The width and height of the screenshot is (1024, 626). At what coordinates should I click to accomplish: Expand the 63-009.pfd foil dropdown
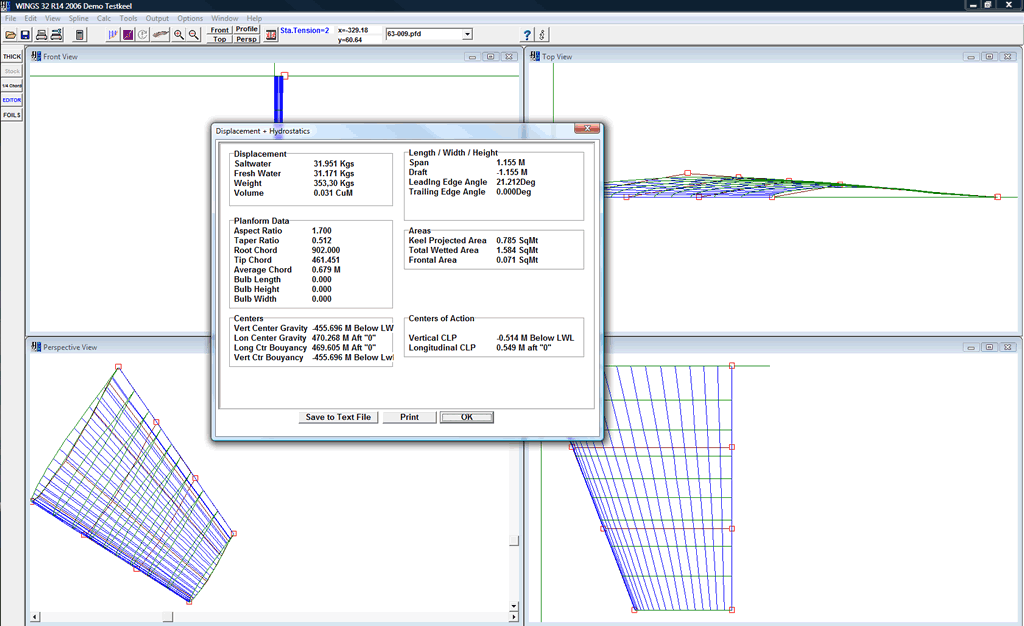click(x=467, y=34)
